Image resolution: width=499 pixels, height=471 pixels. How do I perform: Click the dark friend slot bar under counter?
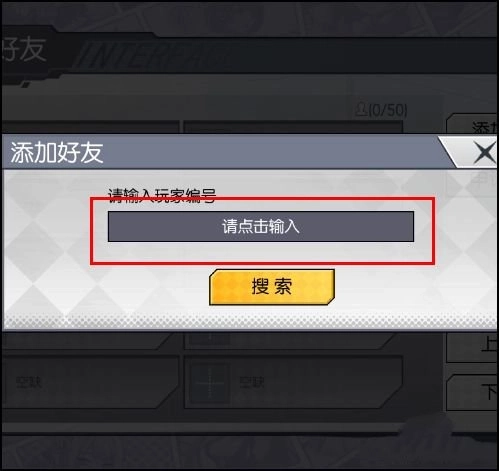[x=293, y=127]
